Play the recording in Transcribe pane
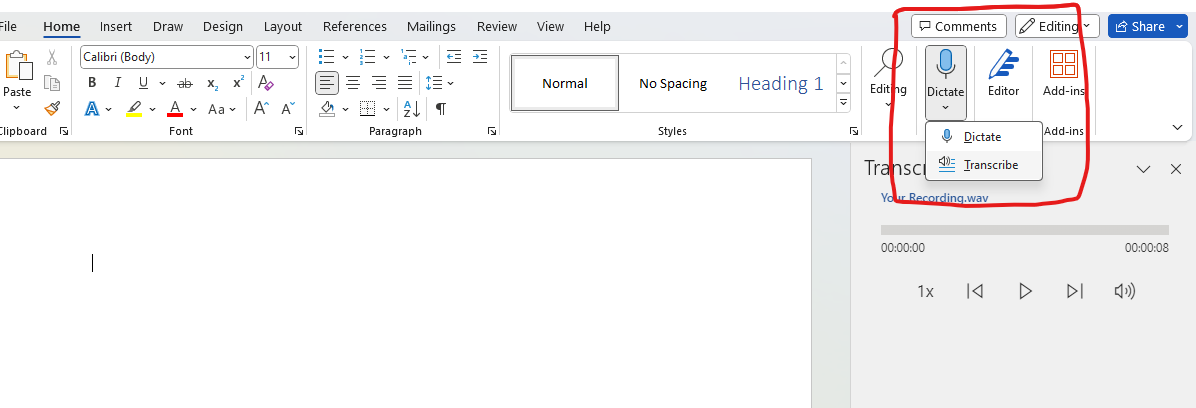This screenshot has width=1196, height=408. [1025, 291]
